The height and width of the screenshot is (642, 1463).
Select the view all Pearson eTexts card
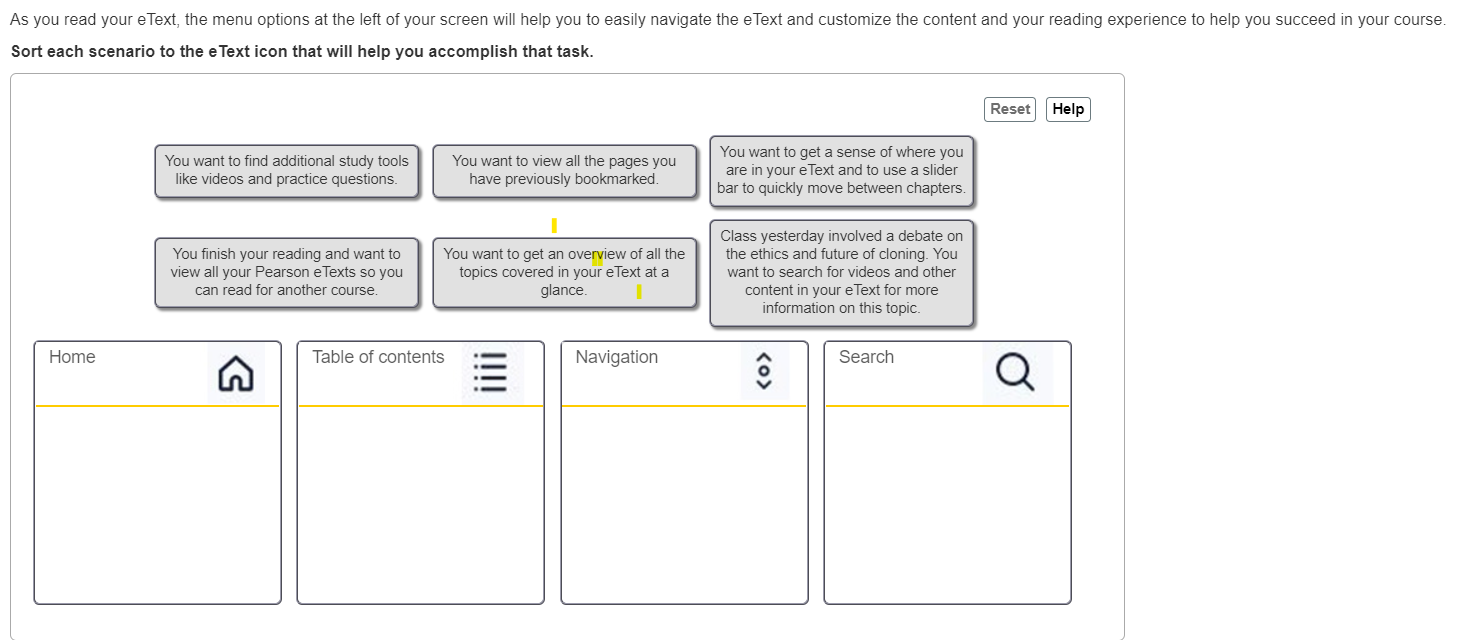287,272
